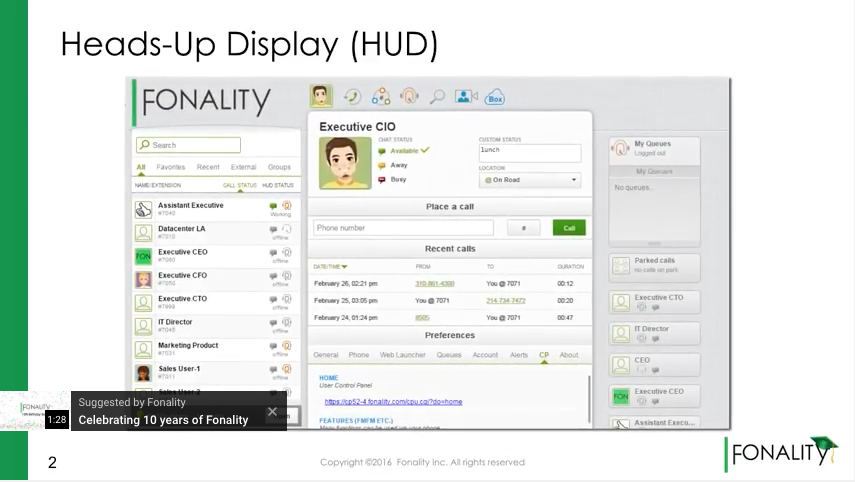This screenshot has width=855, height=482.
Task: Show All contacts tab
Action: pos(141,167)
